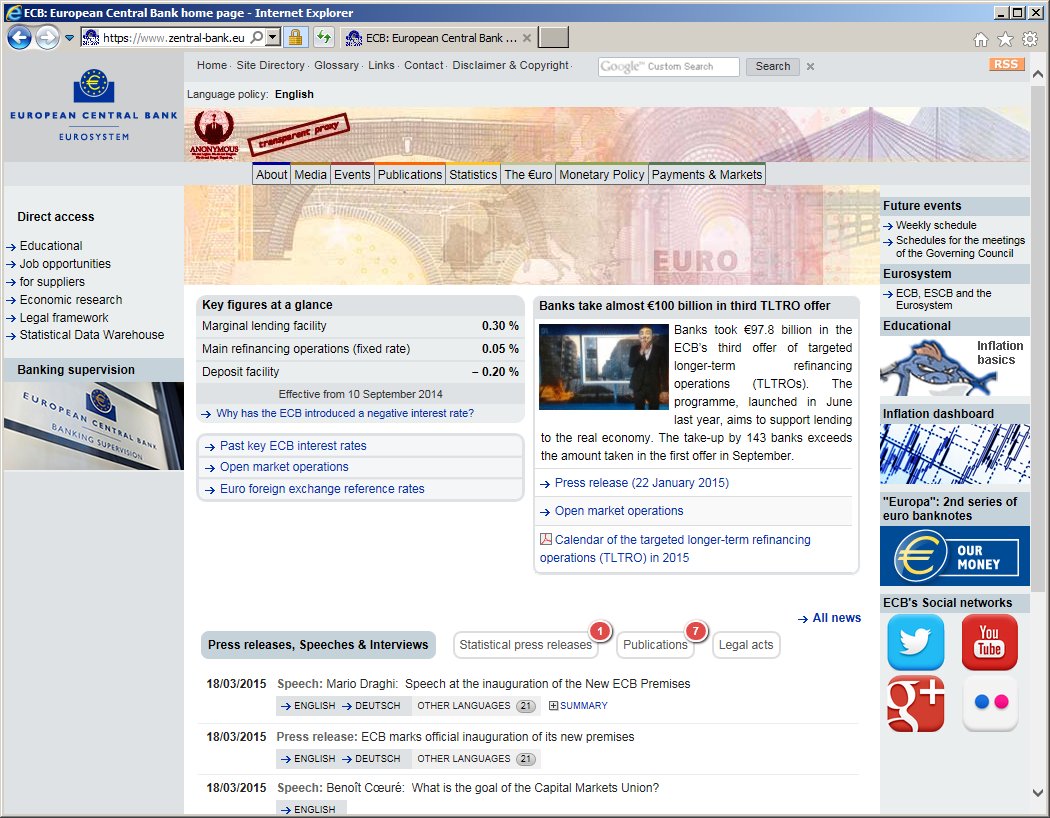1050x818 pixels.
Task: Click the browser Back arrow button
Action: pos(20,38)
